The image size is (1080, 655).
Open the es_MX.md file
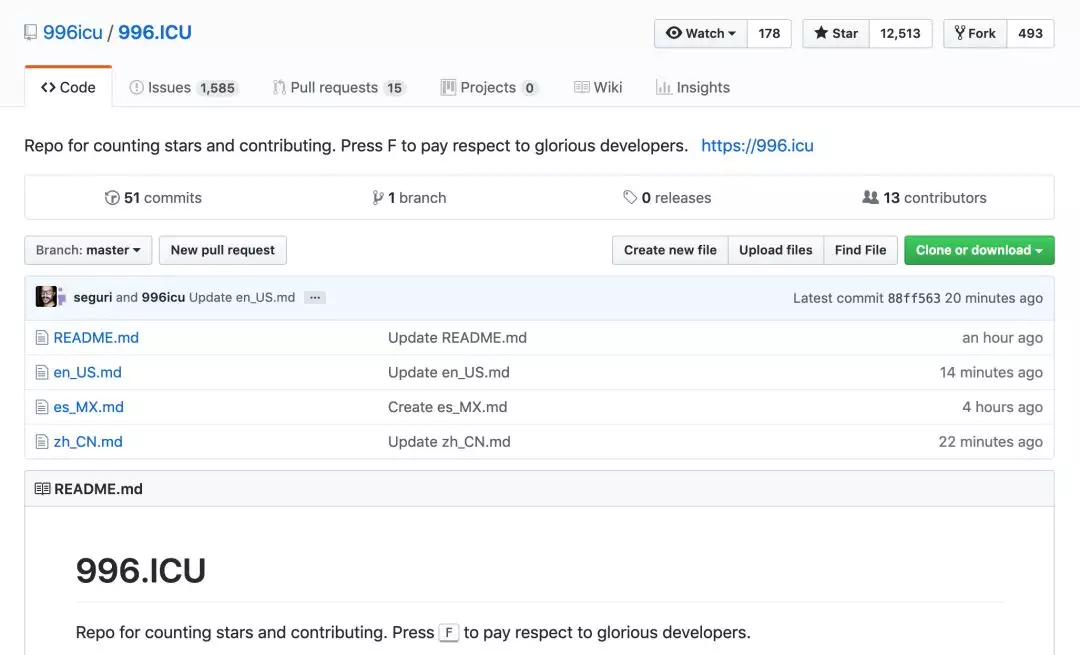[89, 407]
